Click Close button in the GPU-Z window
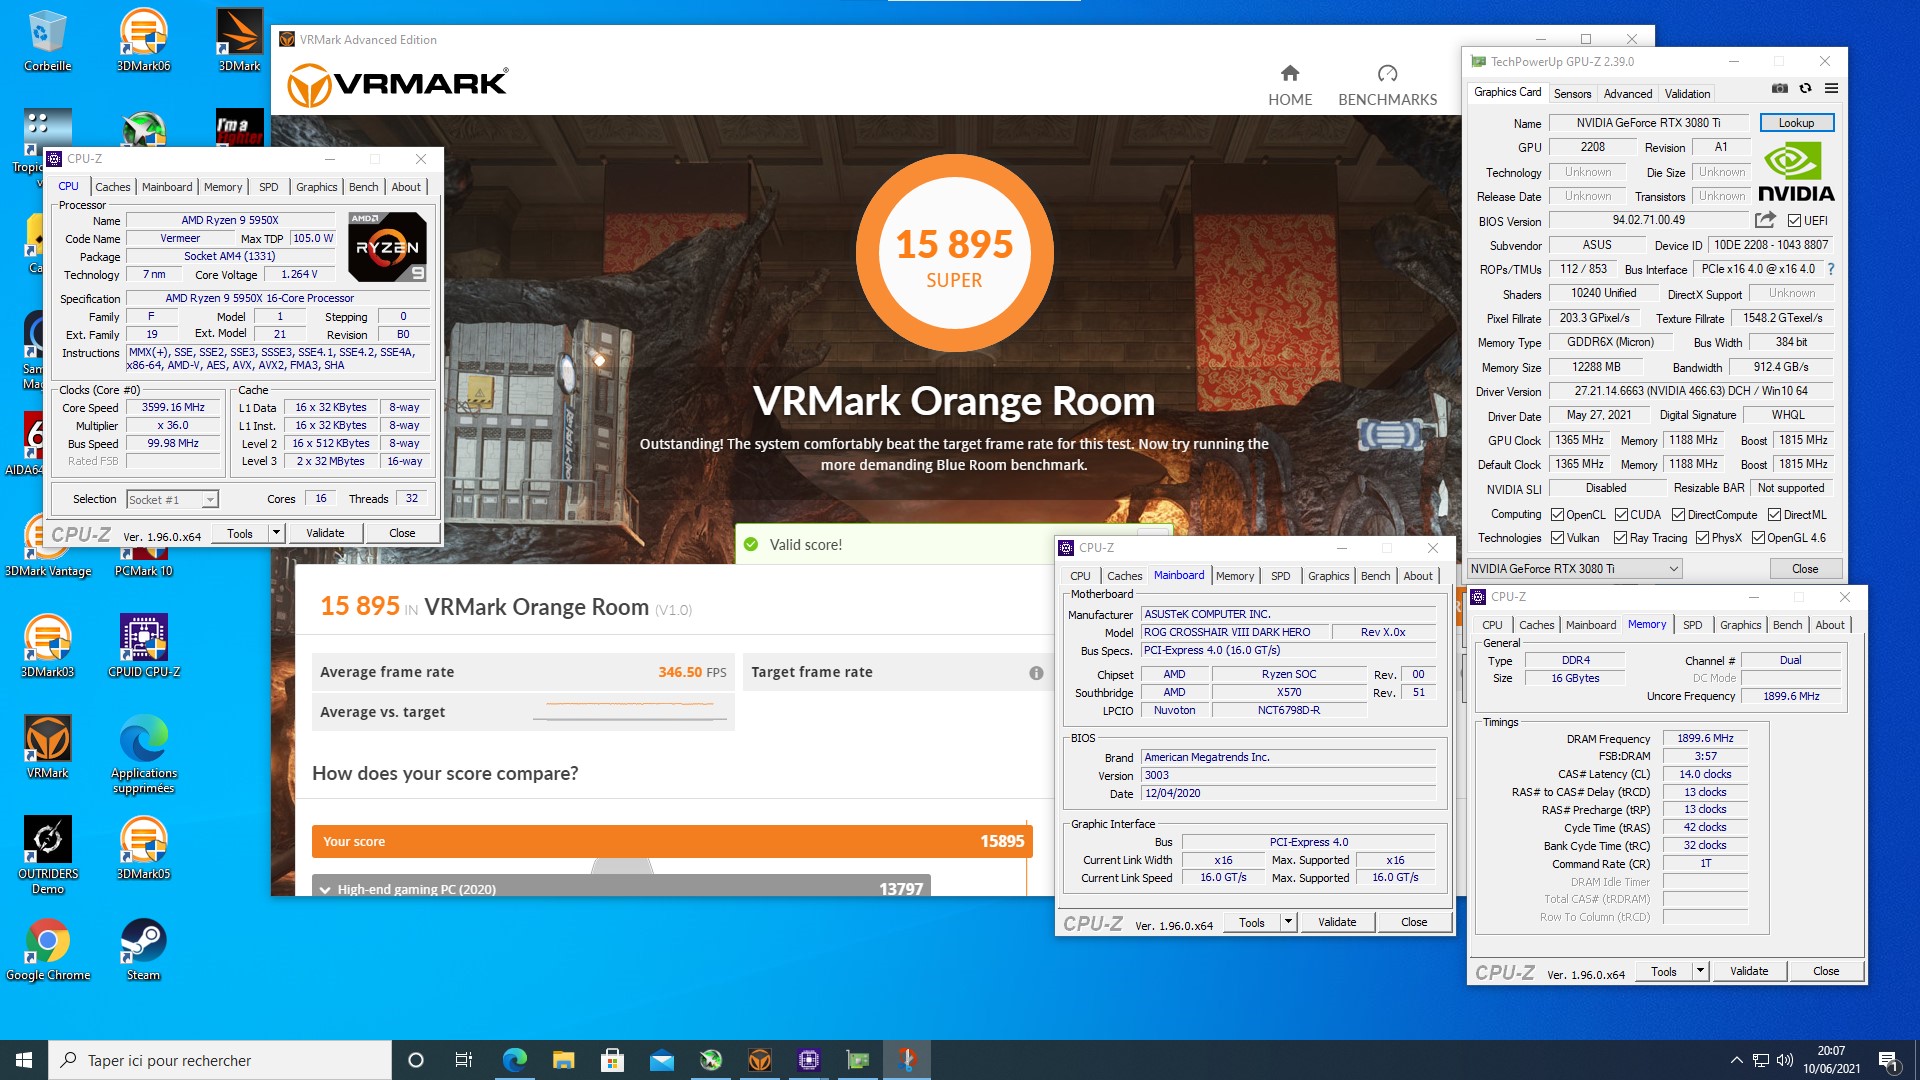1920x1080 pixels. 1805,569
